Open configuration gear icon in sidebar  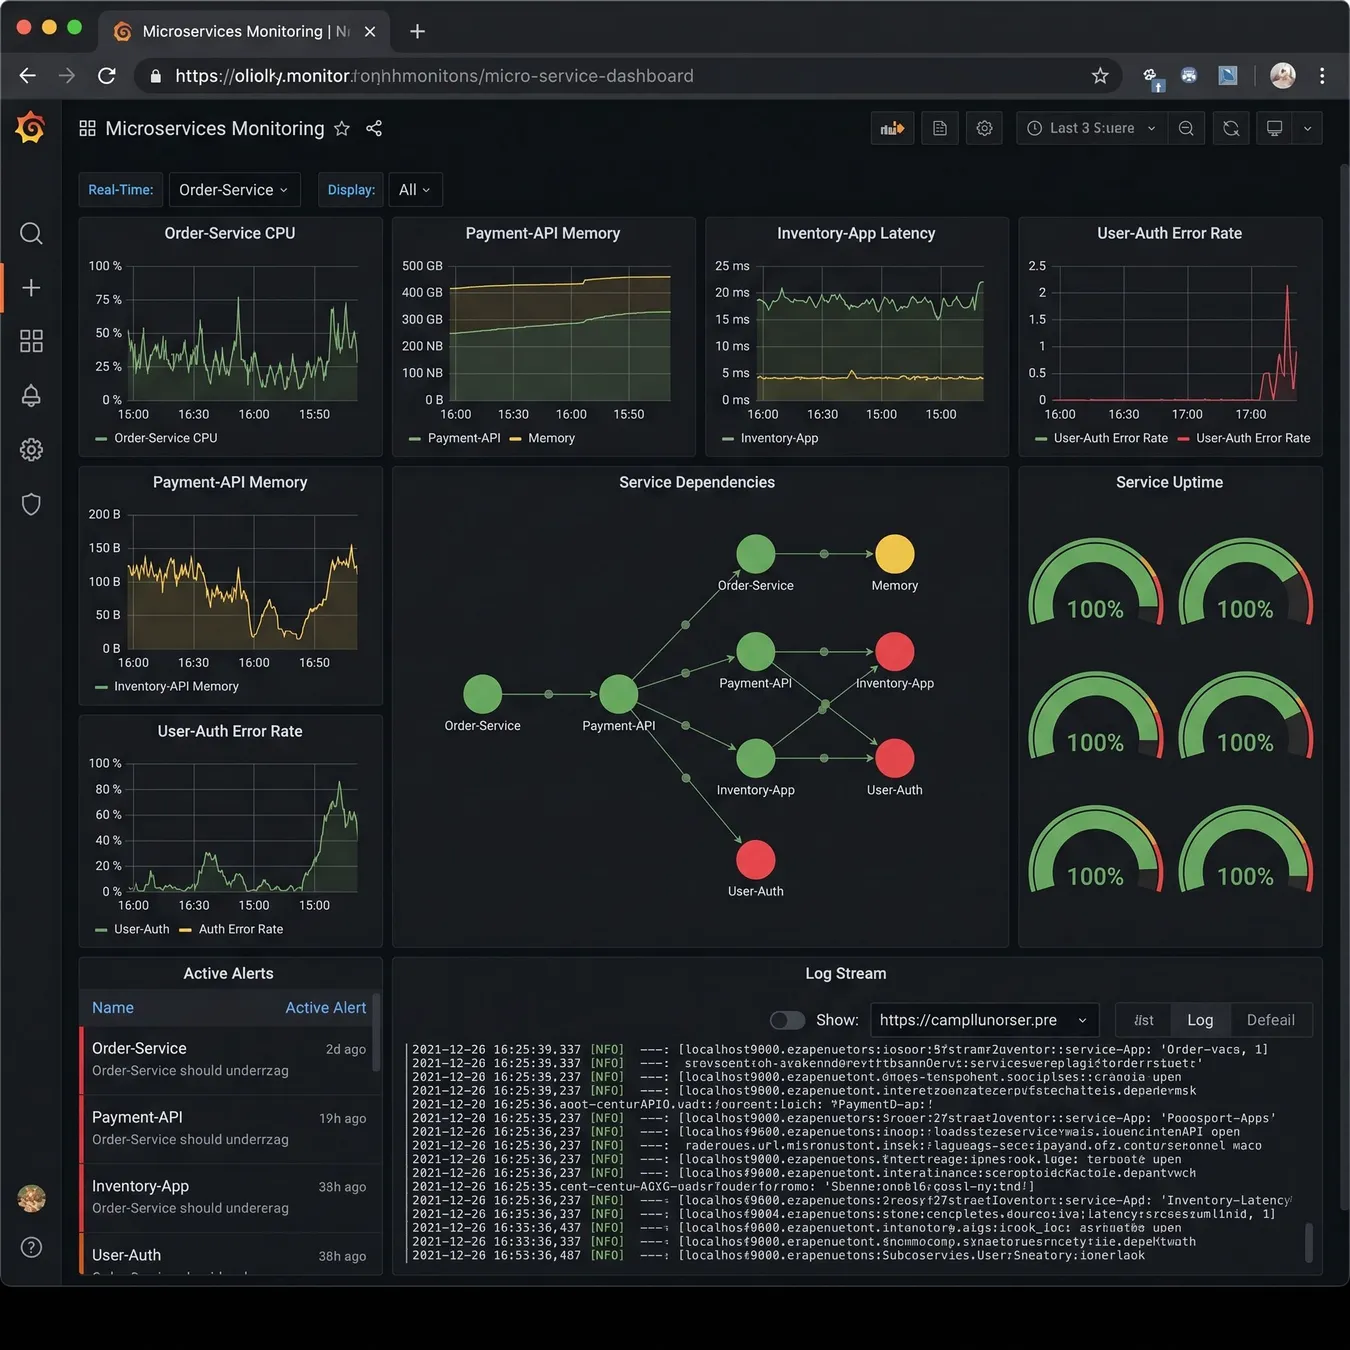31,450
